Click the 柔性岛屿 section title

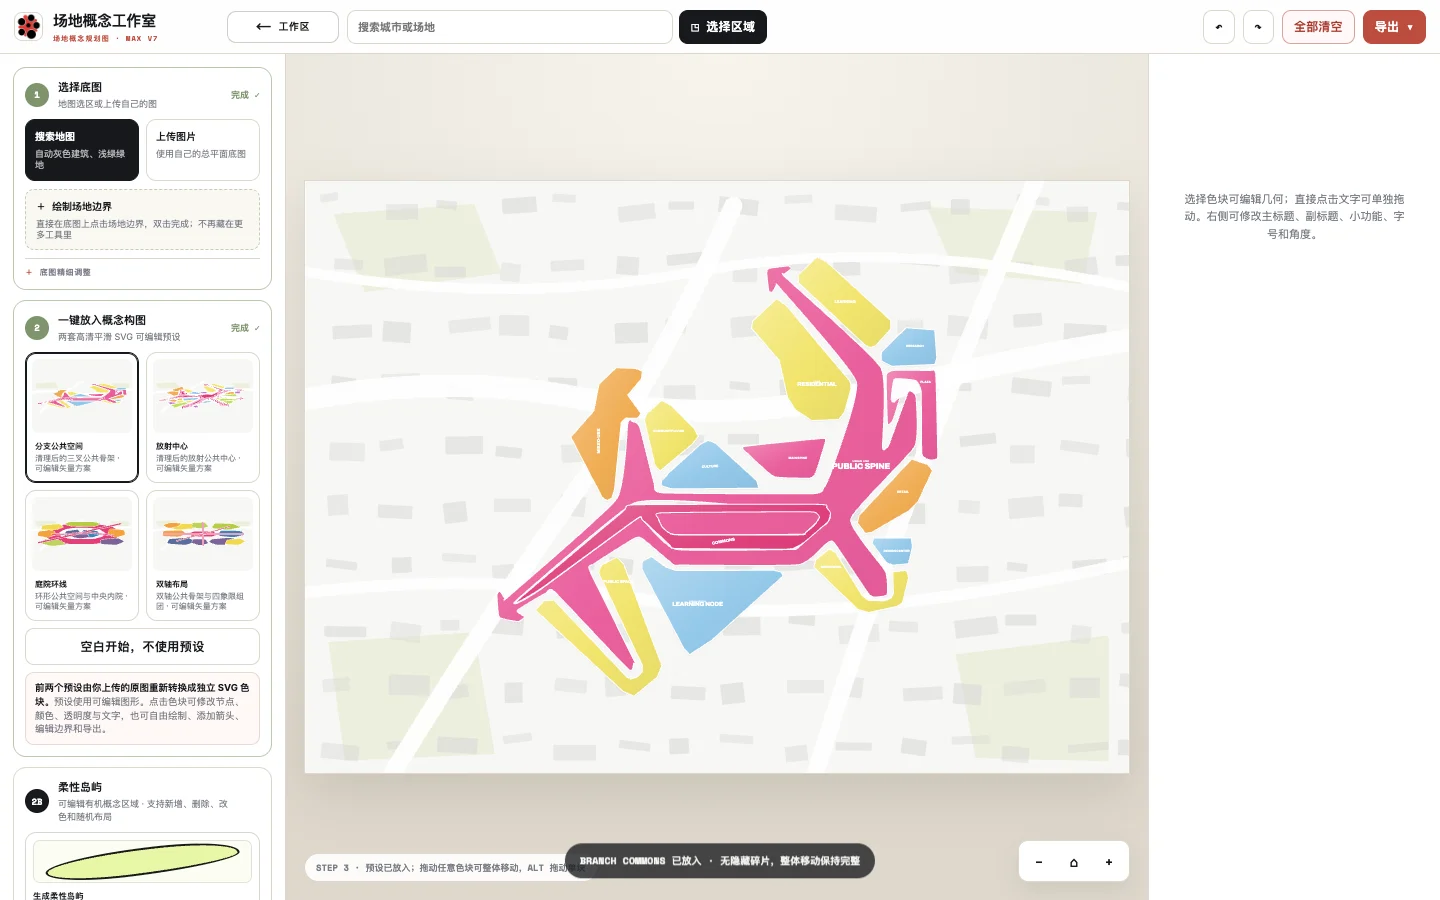click(80, 787)
